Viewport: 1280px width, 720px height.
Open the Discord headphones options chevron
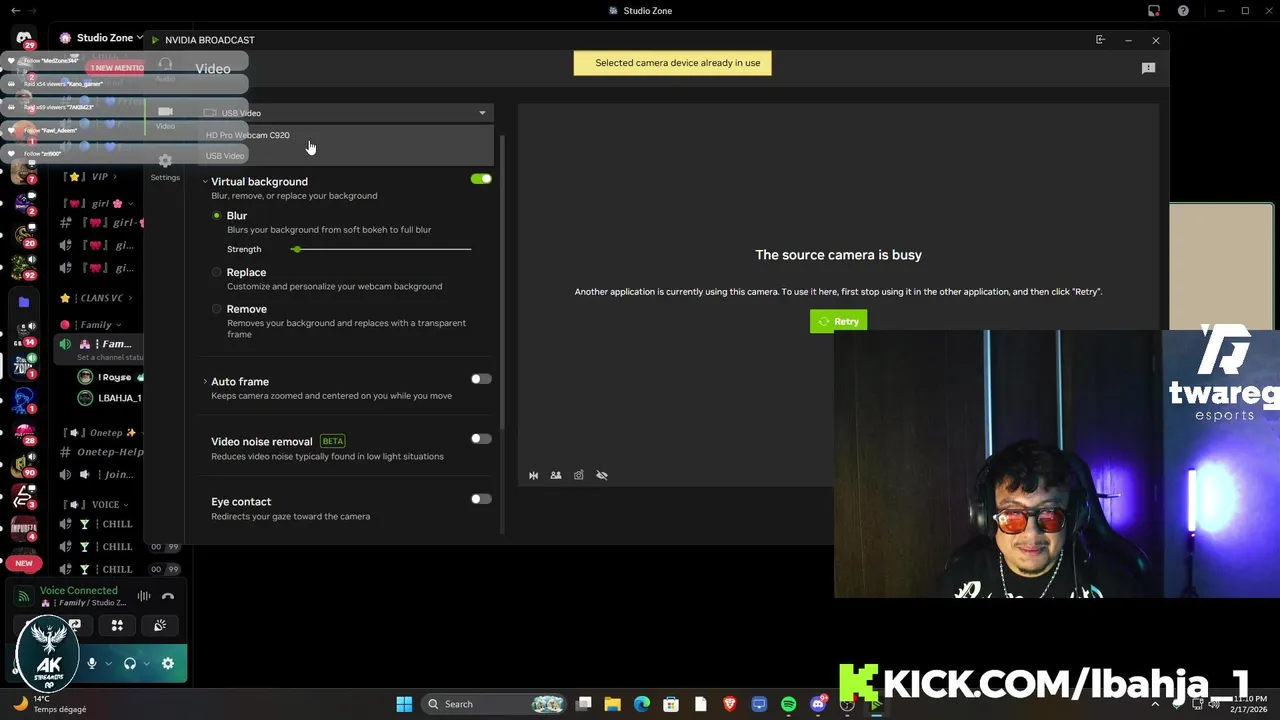147,663
